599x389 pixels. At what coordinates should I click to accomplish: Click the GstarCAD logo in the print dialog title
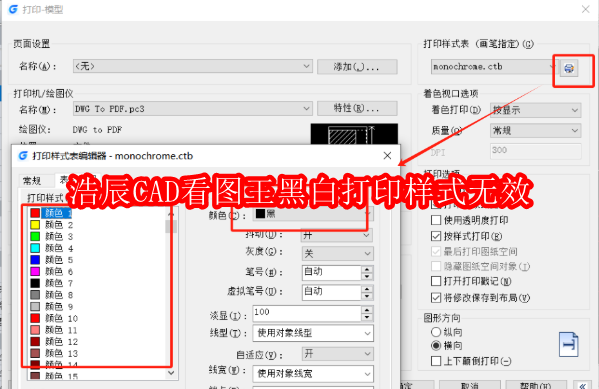click(x=13, y=9)
